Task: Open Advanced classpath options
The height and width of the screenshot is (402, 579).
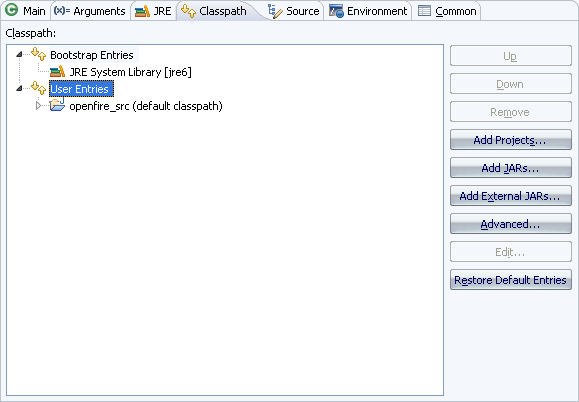Action: pos(511,224)
